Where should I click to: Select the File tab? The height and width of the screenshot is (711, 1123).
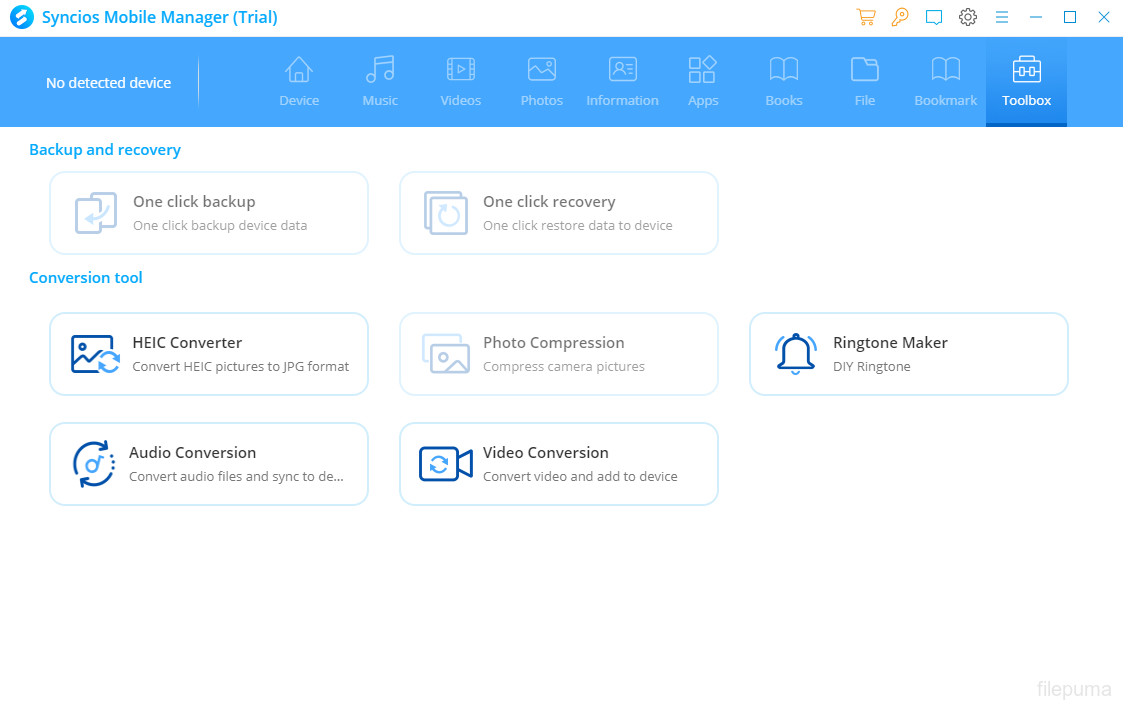pyautogui.click(x=865, y=82)
